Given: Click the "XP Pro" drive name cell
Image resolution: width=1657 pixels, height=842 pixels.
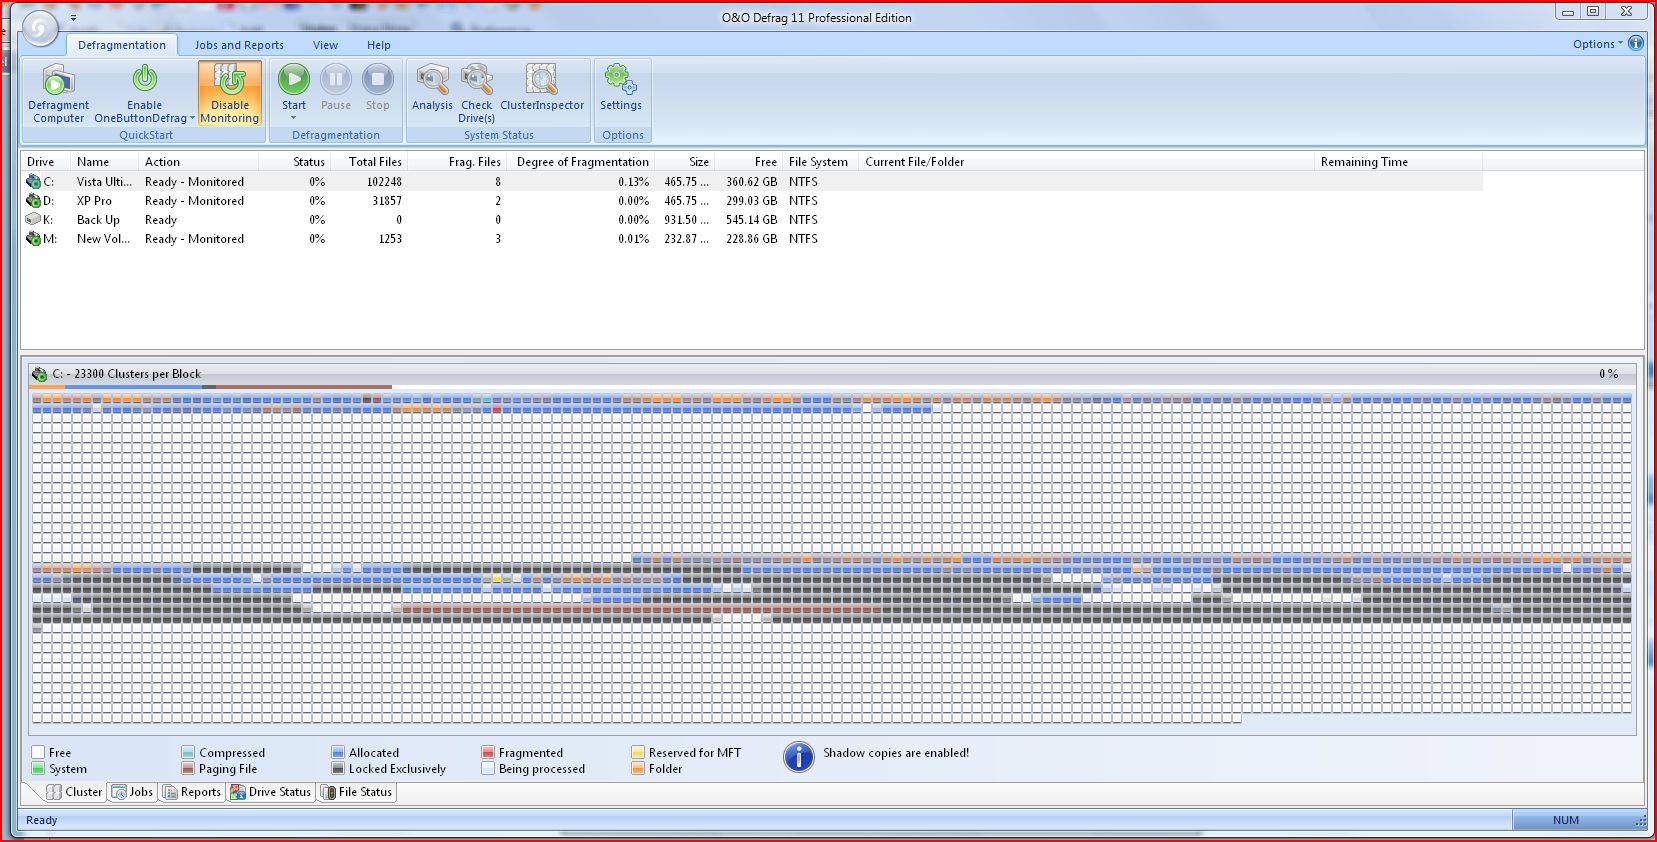Looking at the screenshot, I should [x=94, y=201].
